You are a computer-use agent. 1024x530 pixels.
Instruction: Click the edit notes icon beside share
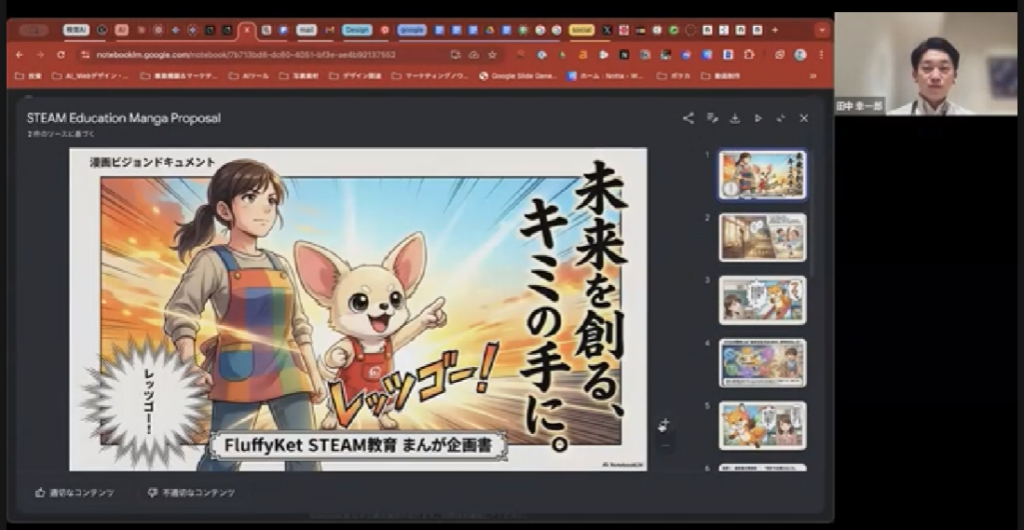point(712,118)
